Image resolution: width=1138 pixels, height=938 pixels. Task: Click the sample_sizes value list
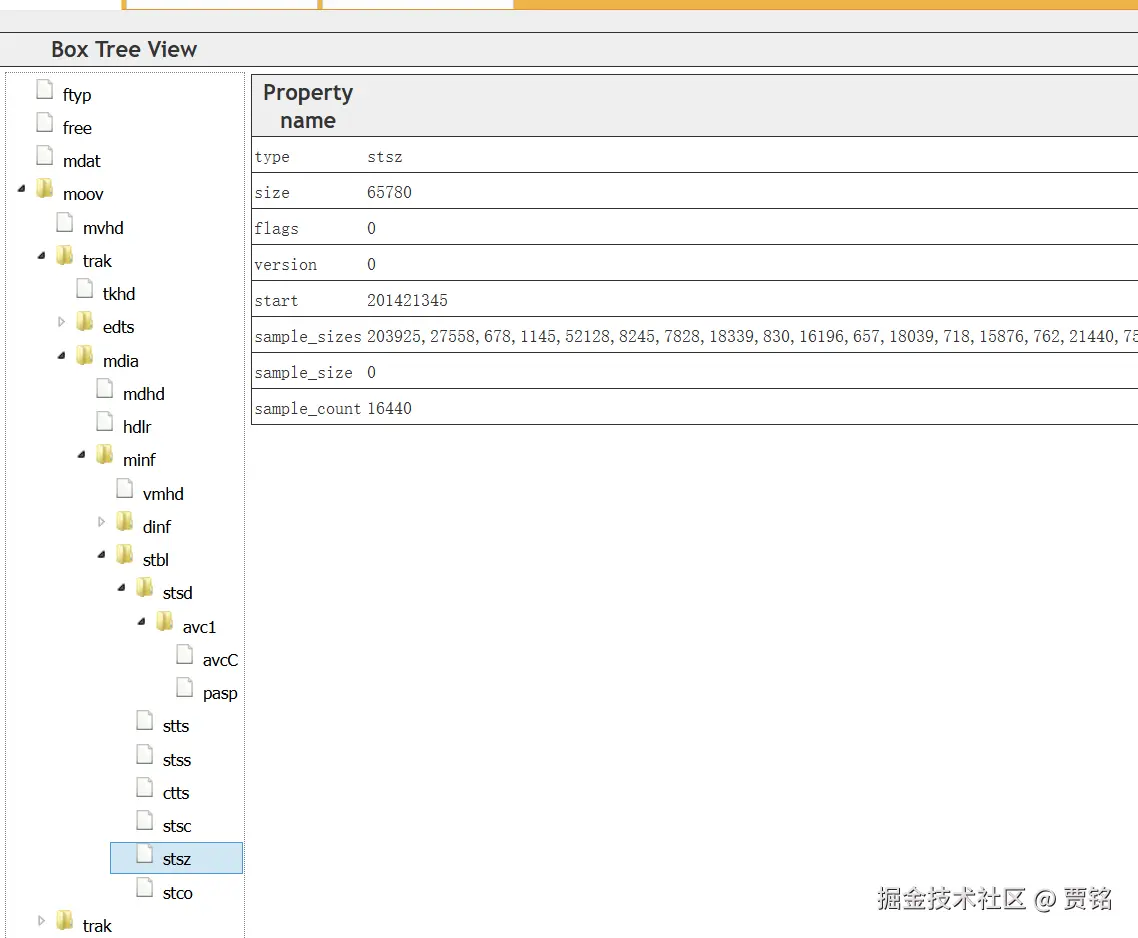[x=752, y=336]
